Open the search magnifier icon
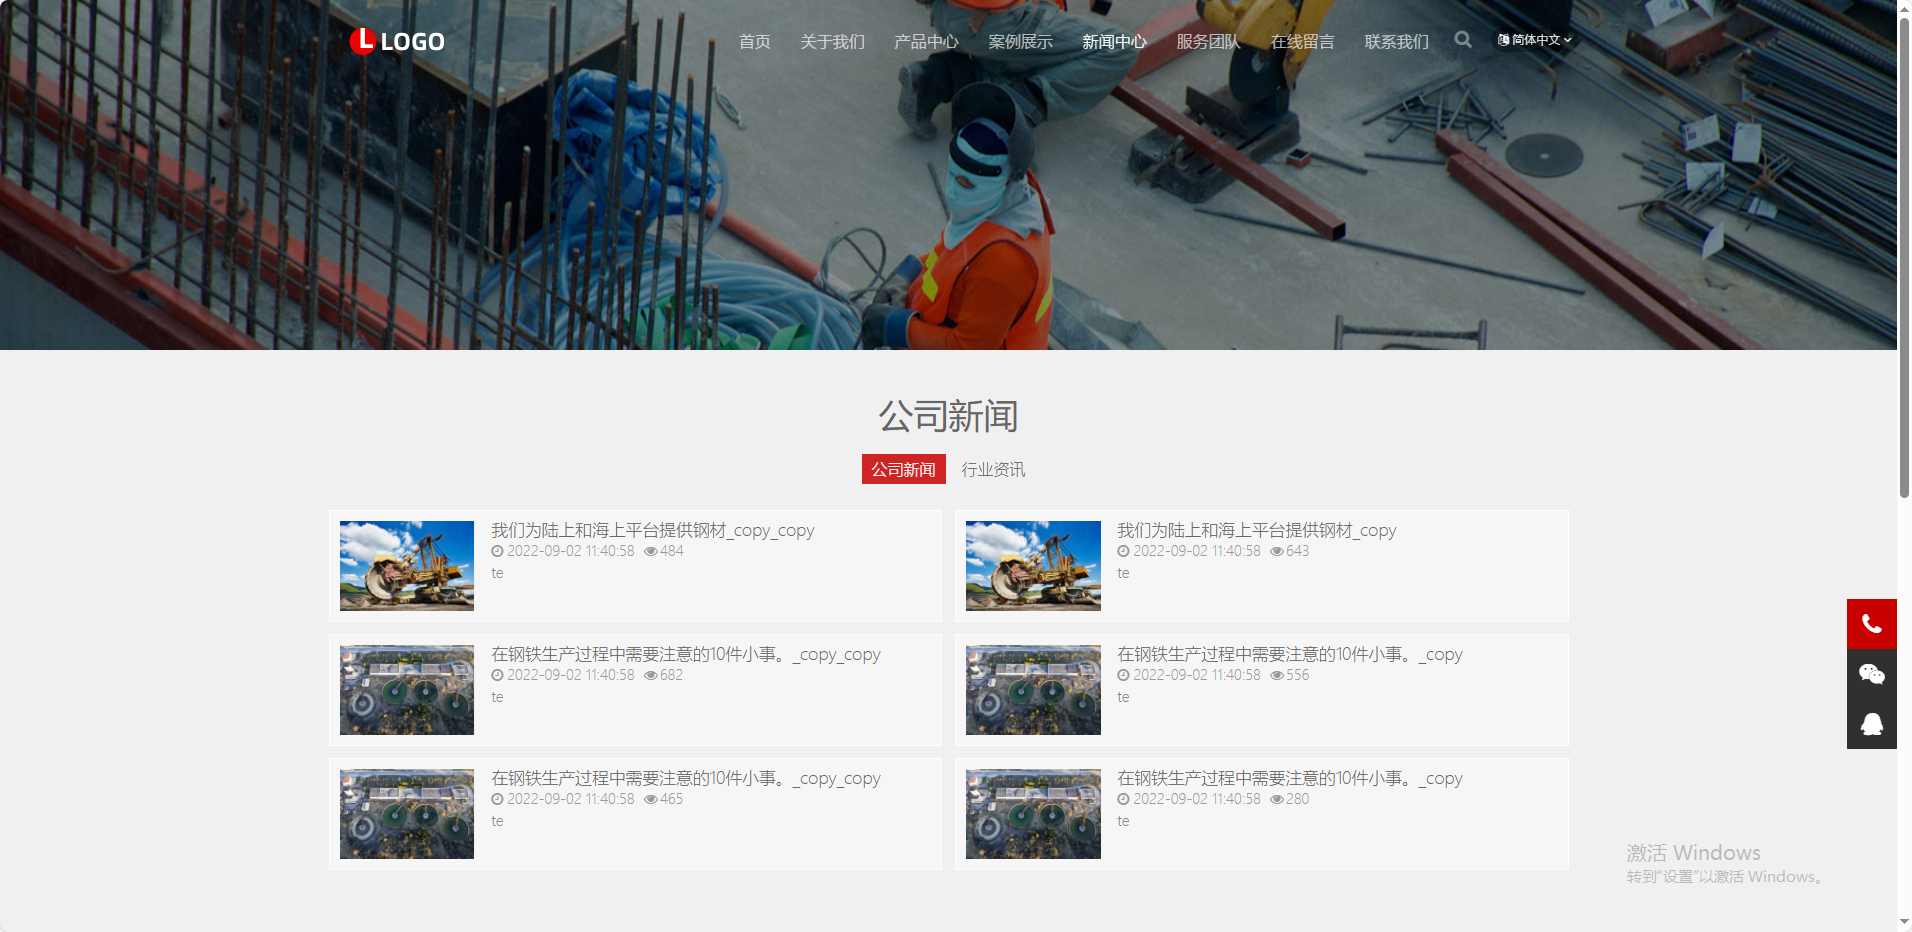This screenshot has height=932, width=1912. 1463,40
